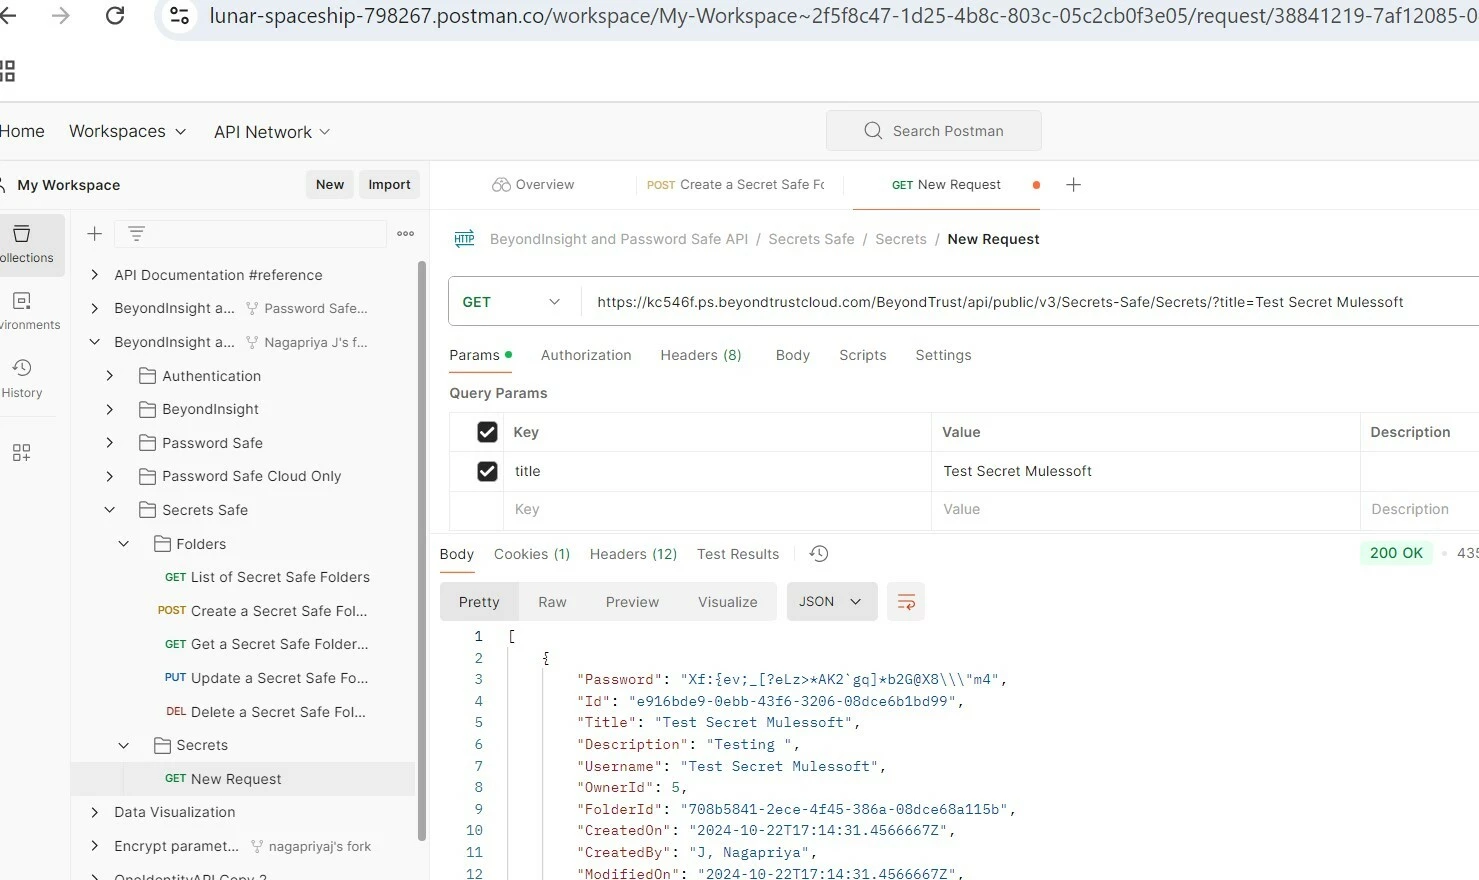Switch to Create a Secret Safe POST tab
The image size is (1479, 880).
point(735,185)
